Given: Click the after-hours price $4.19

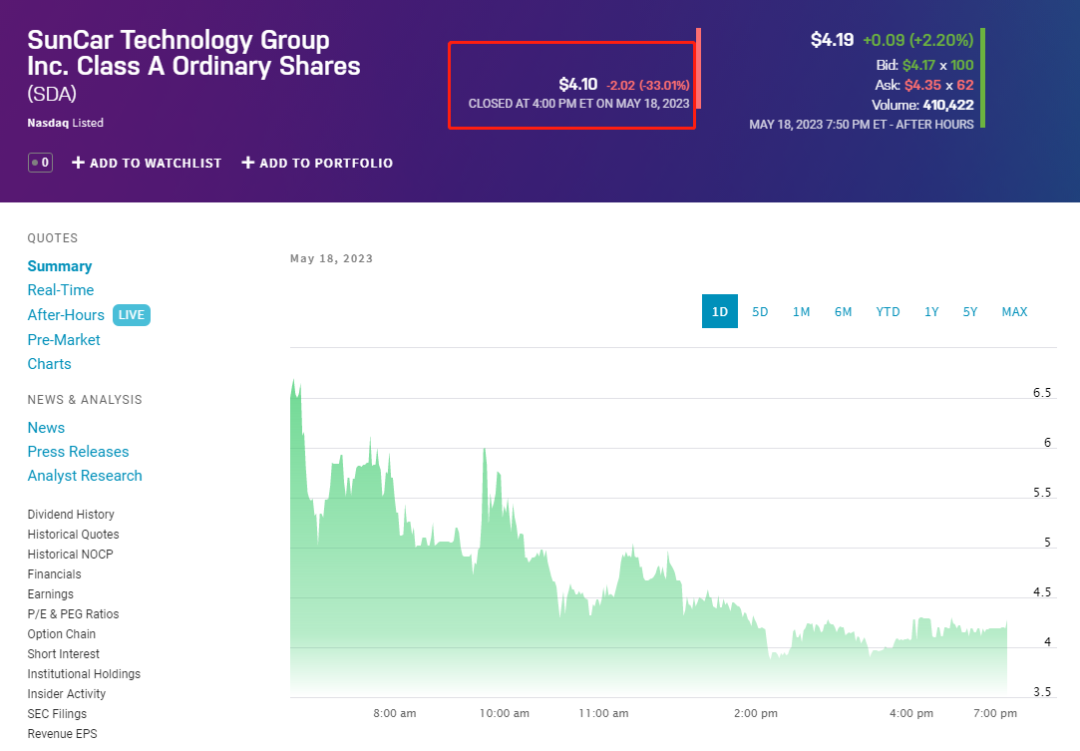Looking at the screenshot, I should coord(832,40).
